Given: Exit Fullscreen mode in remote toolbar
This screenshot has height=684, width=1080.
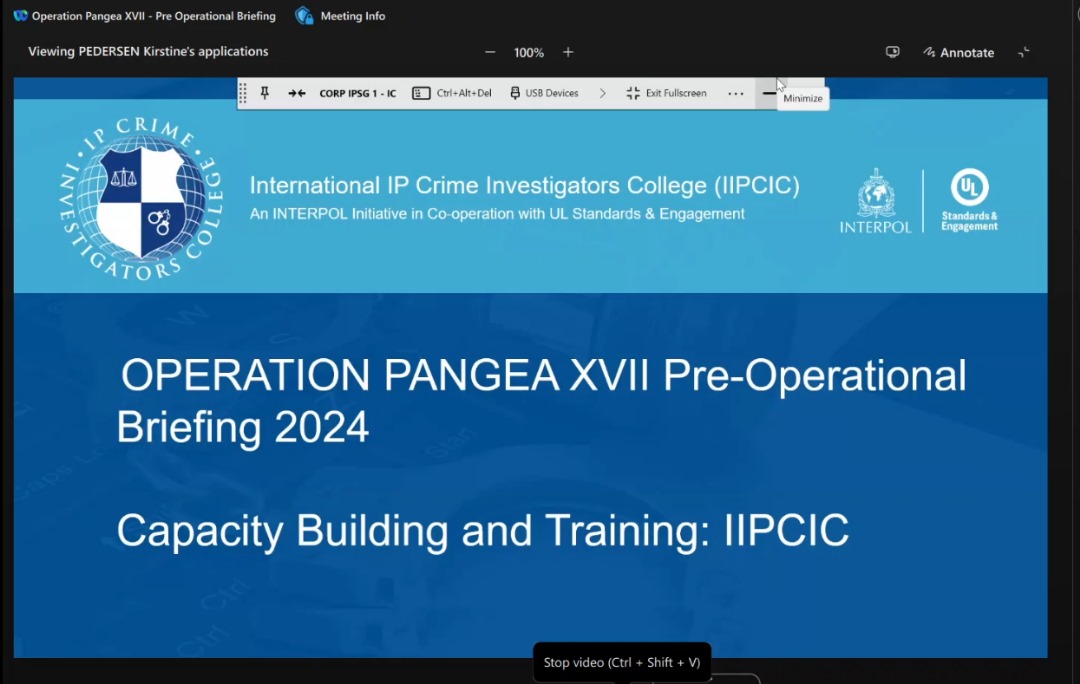Looking at the screenshot, I should point(666,93).
